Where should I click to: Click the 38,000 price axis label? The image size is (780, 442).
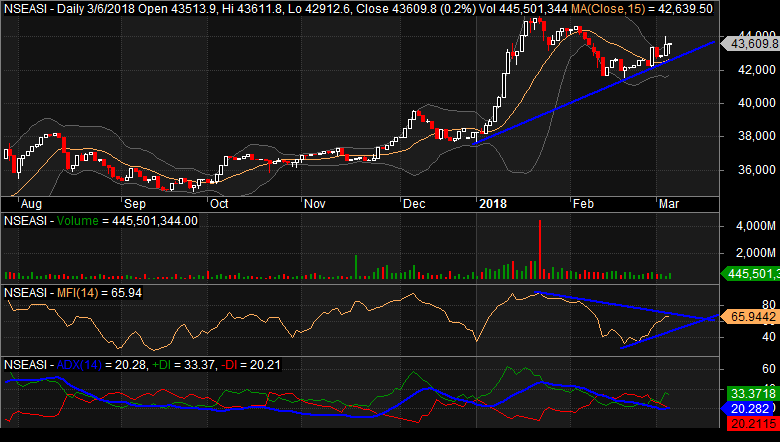point(757,136)
